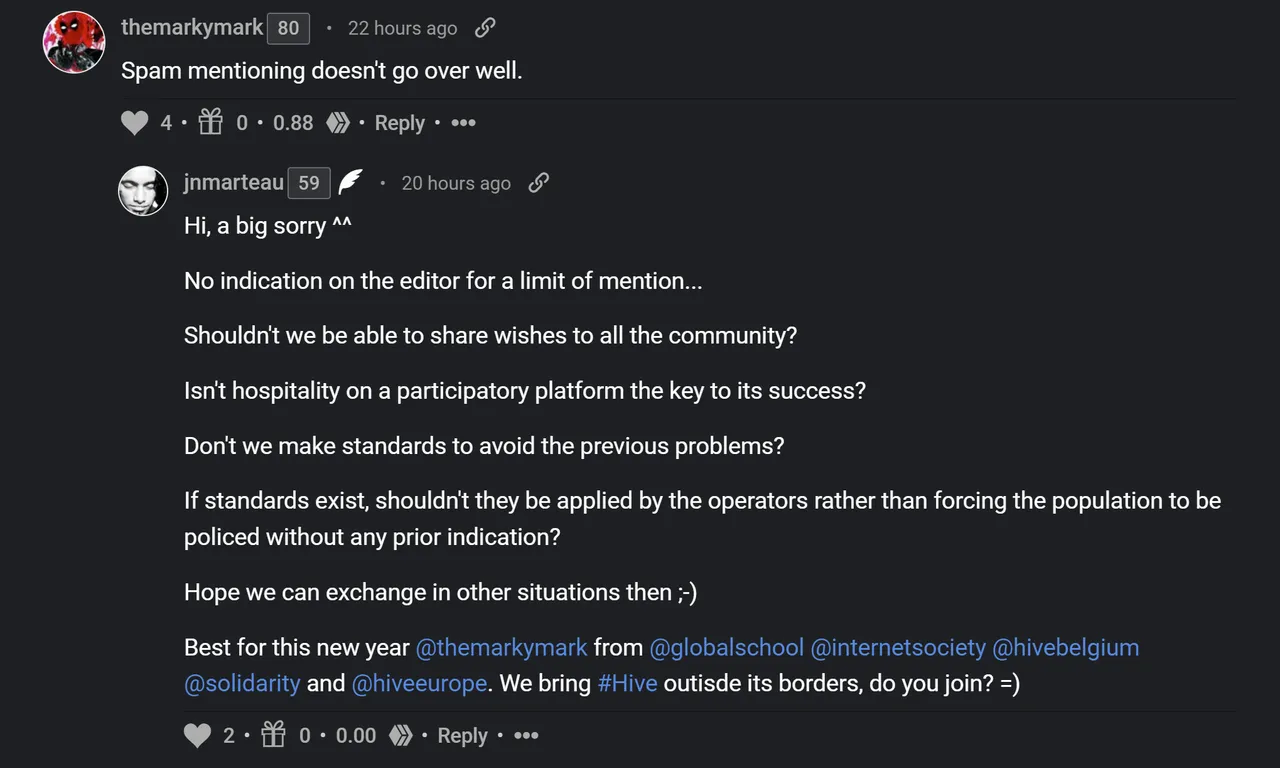Click jnmarteau's avatar picture

pyautogui.click(x=143, y=190)
